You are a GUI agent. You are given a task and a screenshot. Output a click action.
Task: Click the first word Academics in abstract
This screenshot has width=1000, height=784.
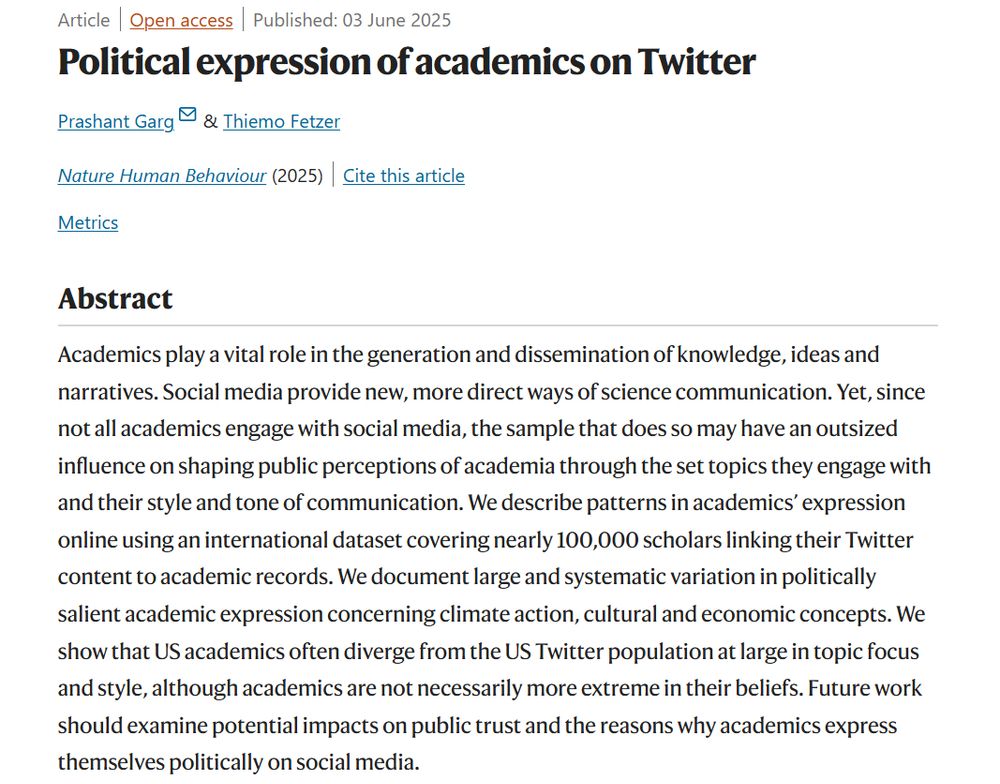[x=109, y=354]
